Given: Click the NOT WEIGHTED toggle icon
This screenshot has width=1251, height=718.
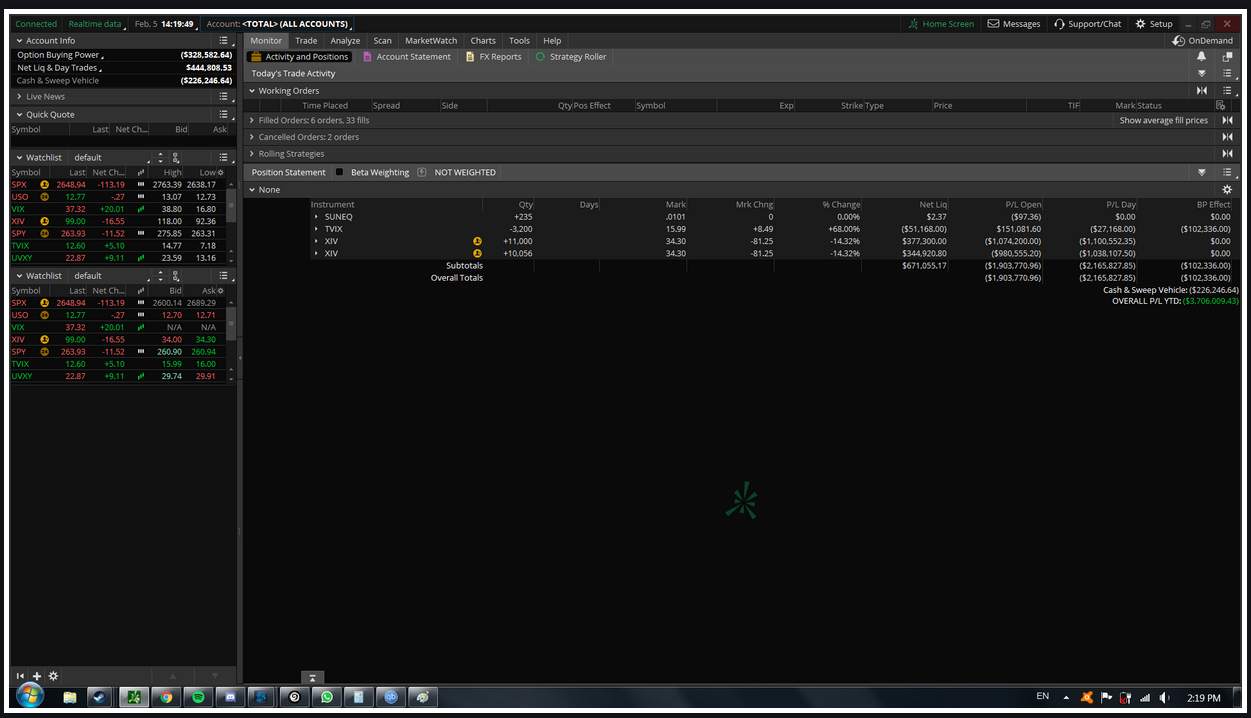Looking at the screenshot, I should (422, 172).
